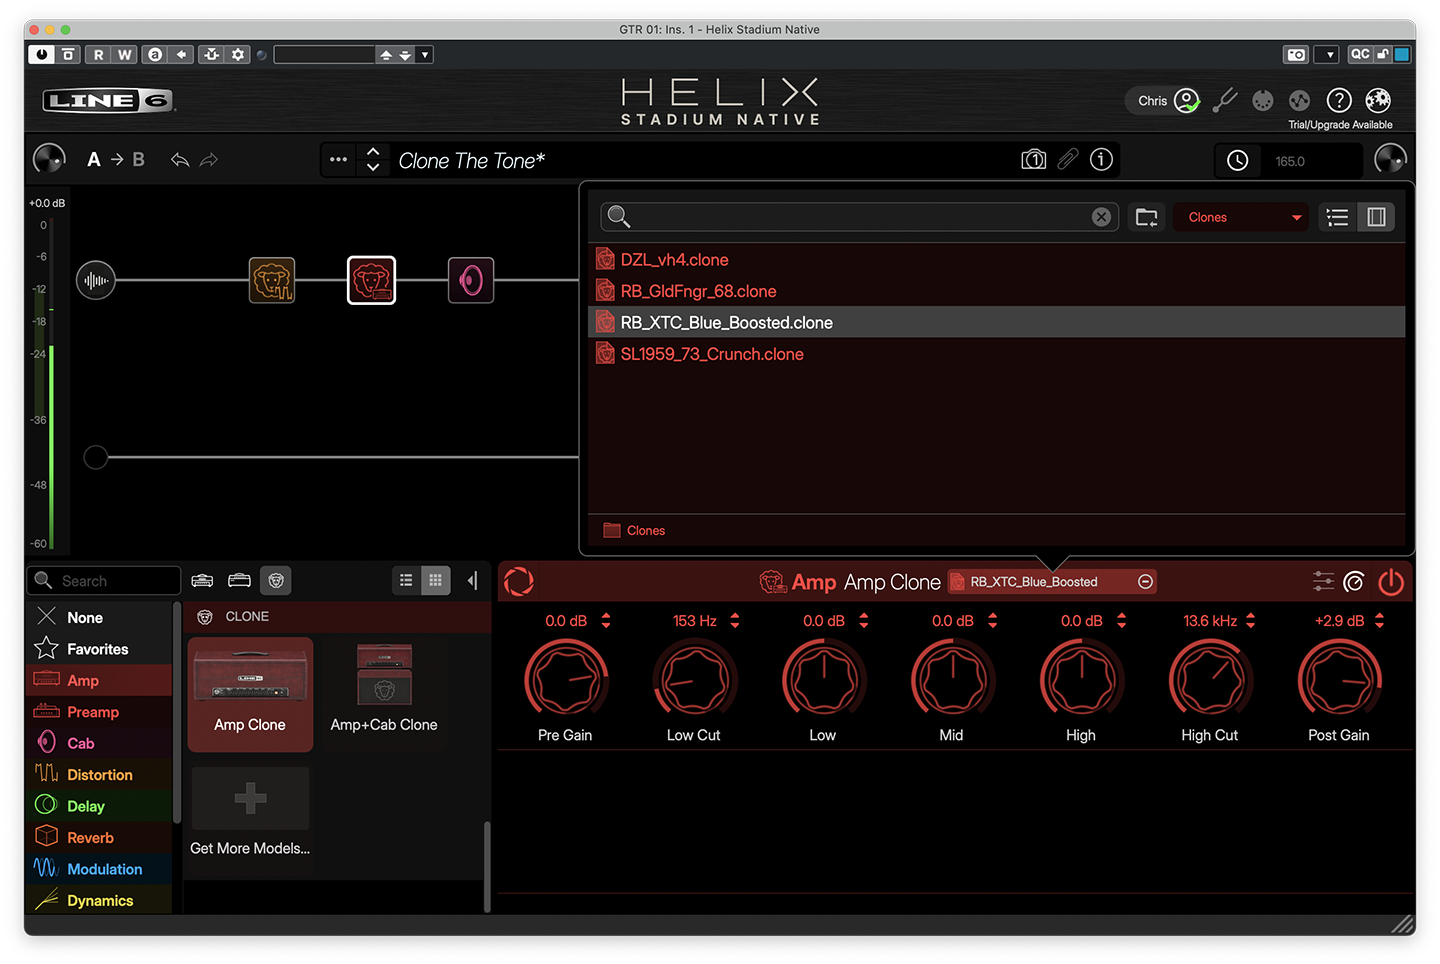Show preset info icon
The image size is (1440, 964).
pyautogui.click(x=1101, y=160)
